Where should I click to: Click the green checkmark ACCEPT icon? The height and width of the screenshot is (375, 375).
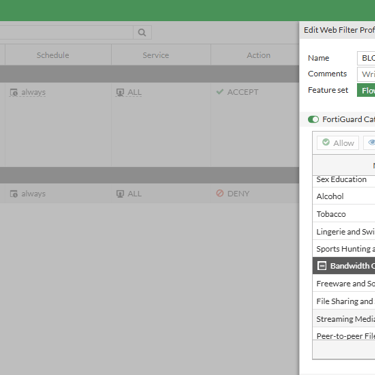tap(220, 91)
